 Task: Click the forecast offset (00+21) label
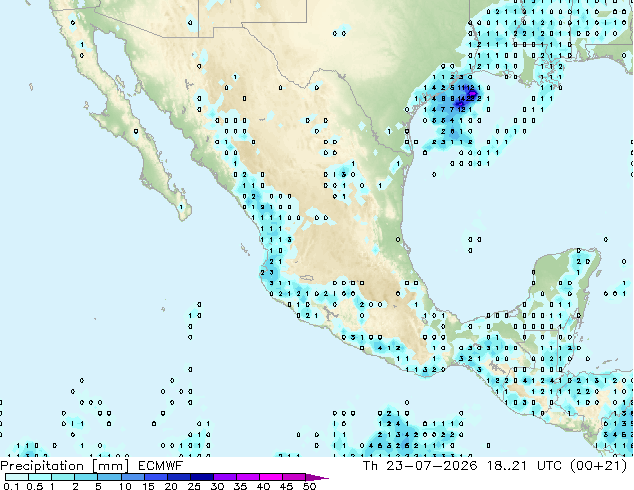point(598,466)
